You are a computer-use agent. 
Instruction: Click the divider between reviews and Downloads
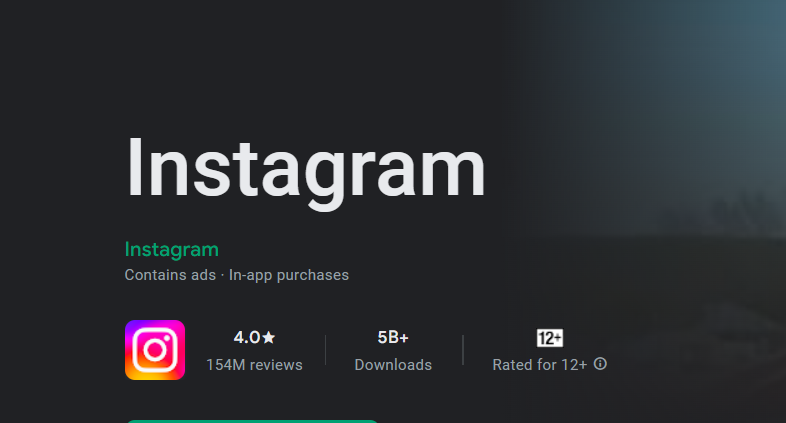coord(326,351)
